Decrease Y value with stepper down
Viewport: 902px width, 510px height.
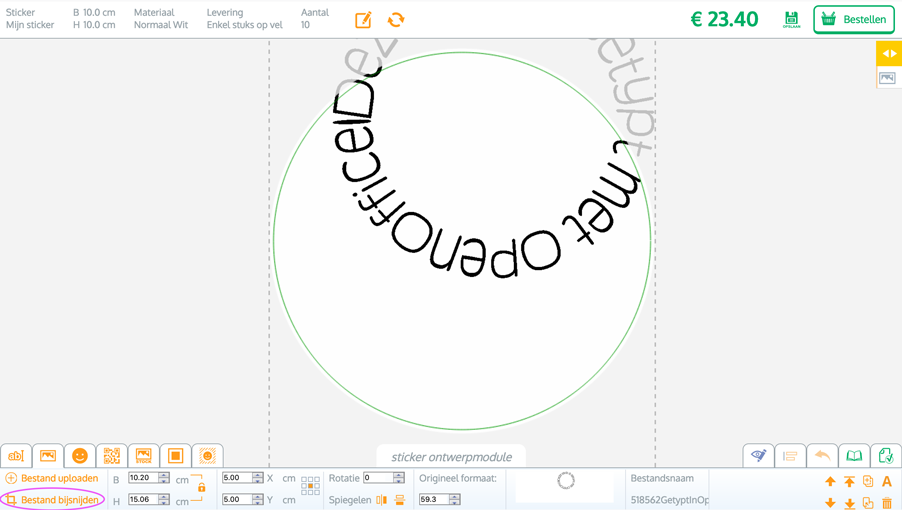[x=258, y=502]
